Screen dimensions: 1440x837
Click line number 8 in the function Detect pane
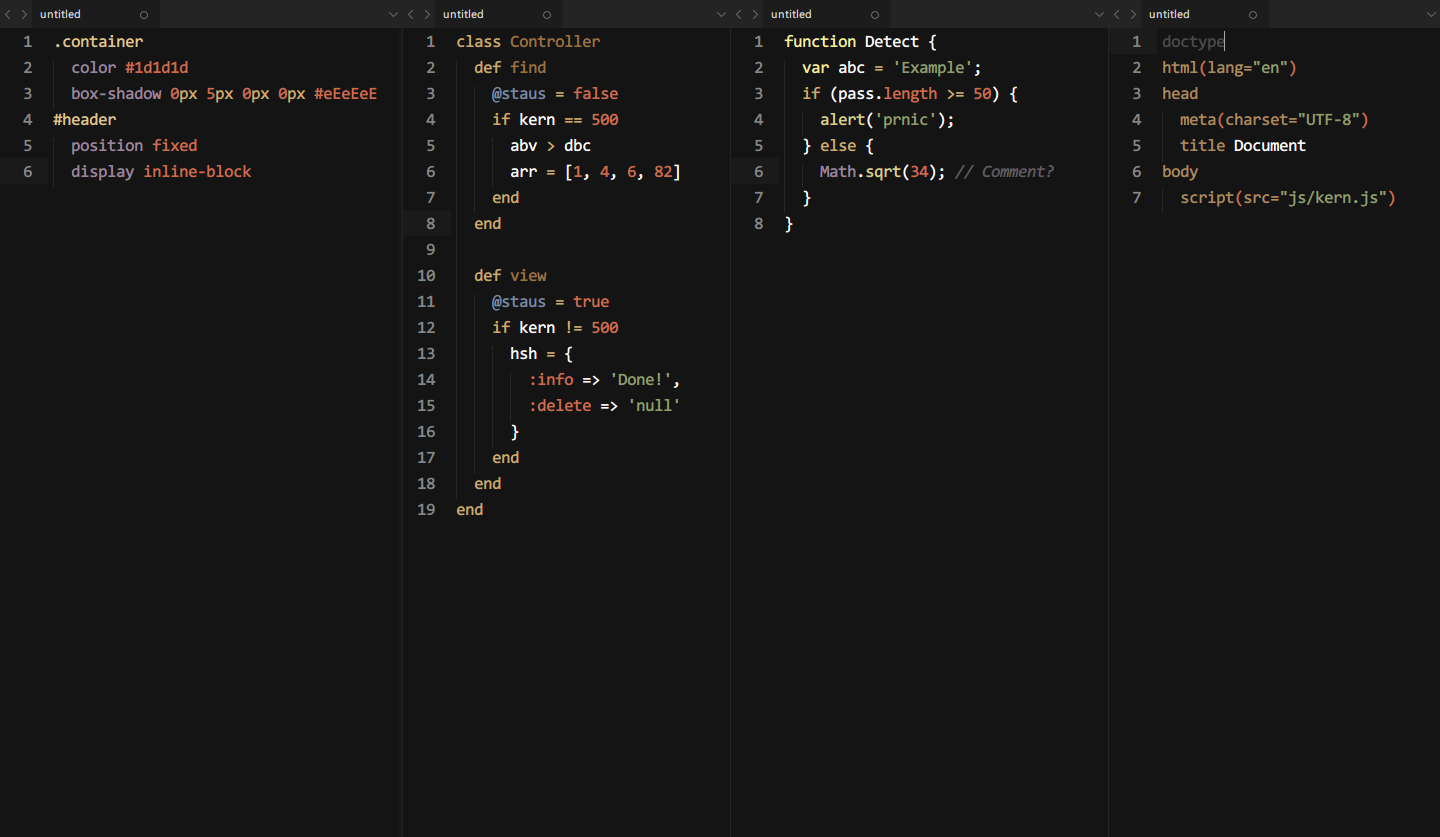click(759, 224)
